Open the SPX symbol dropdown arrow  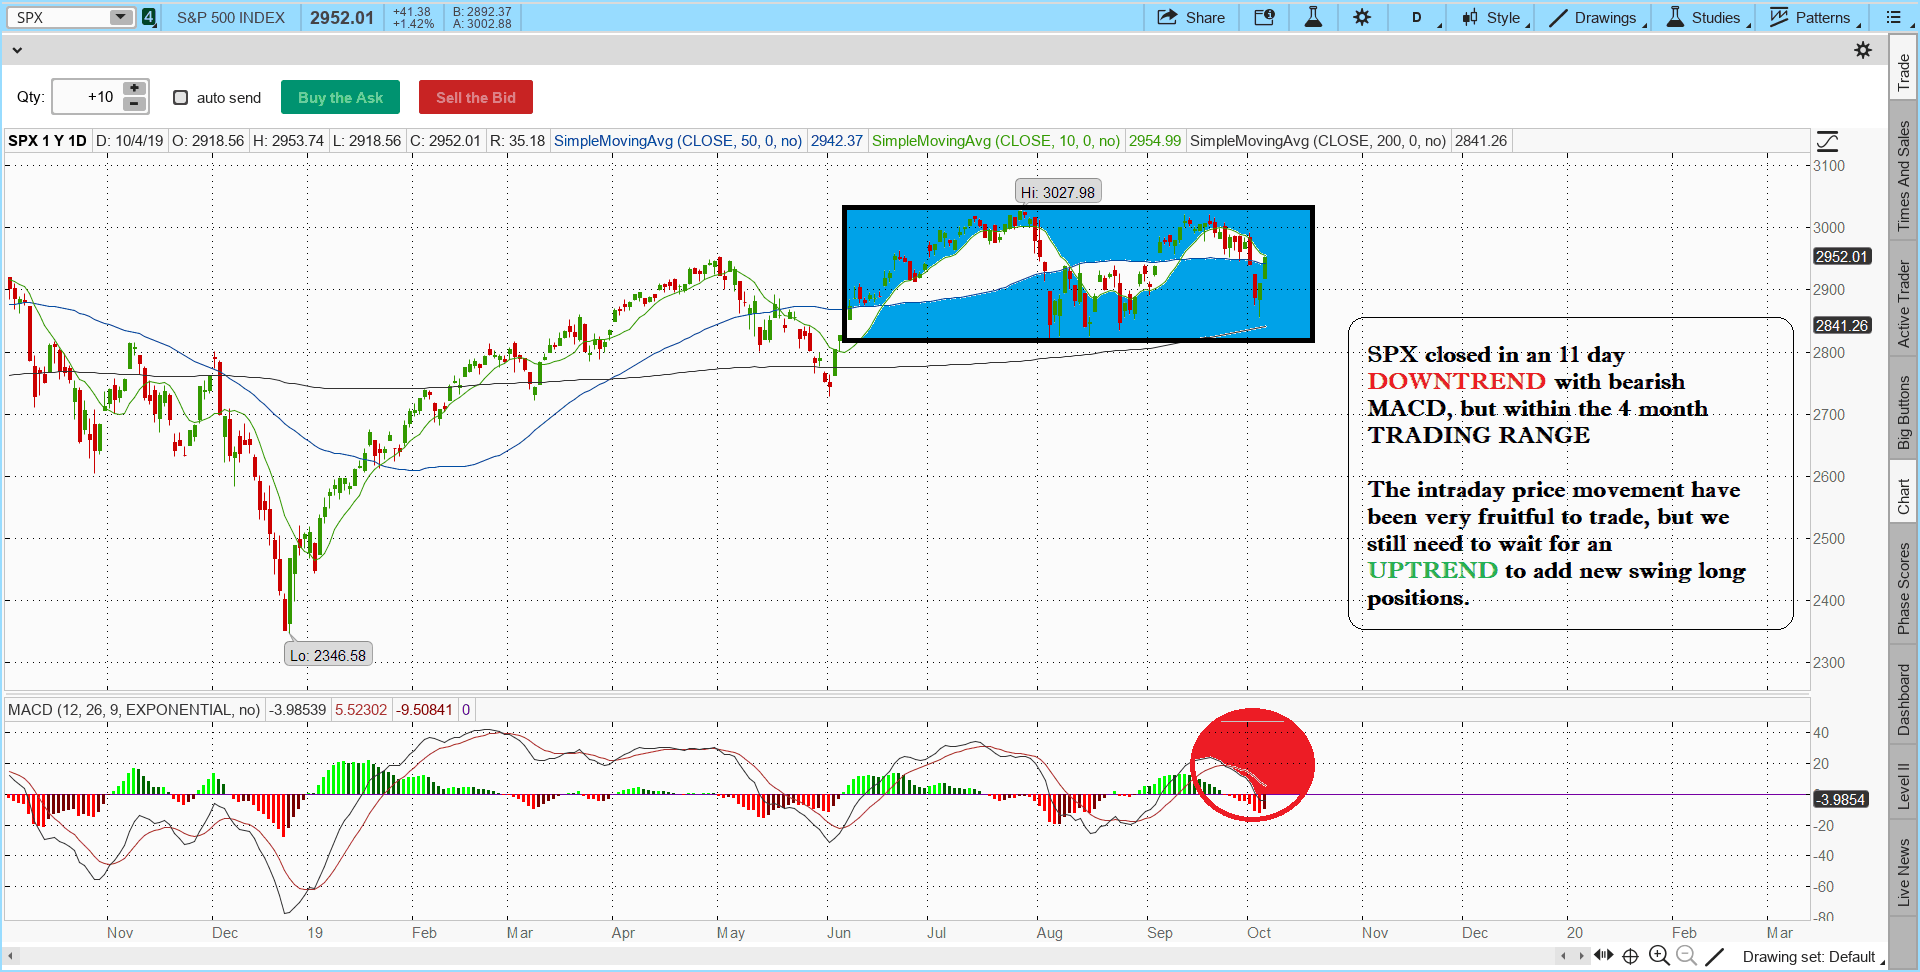tap(120, 17)
